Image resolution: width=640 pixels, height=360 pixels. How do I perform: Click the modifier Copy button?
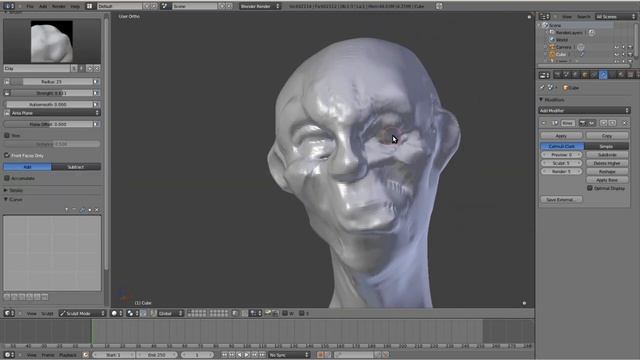(x=607, y=136)
